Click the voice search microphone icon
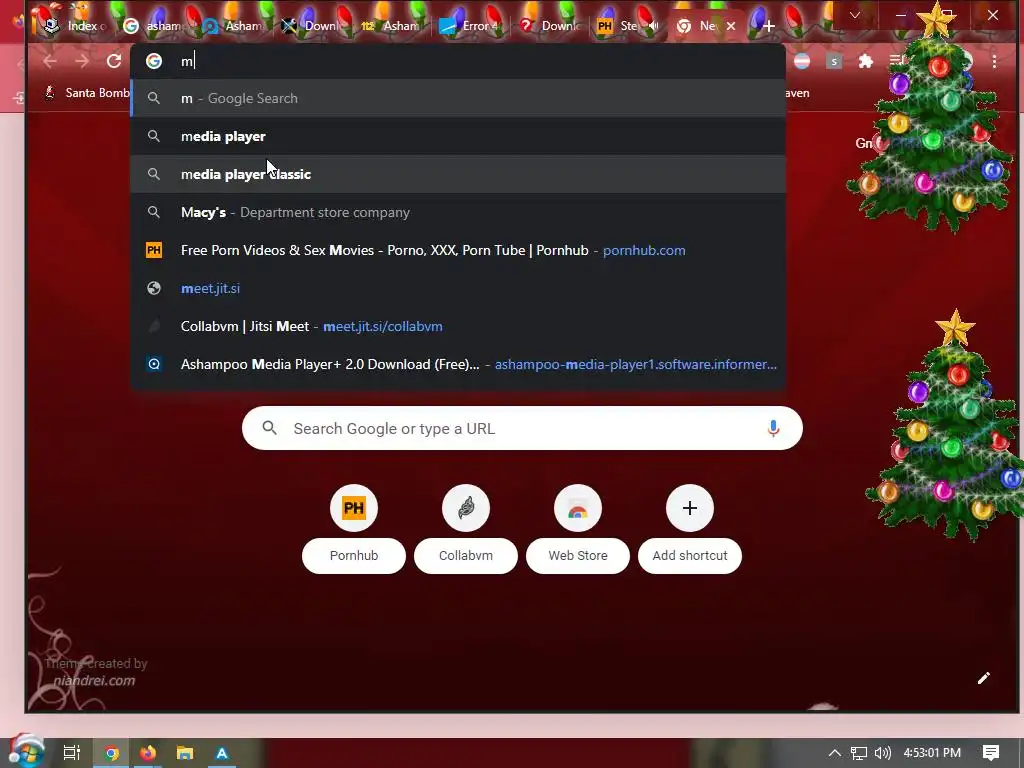 tap(773, 428)
